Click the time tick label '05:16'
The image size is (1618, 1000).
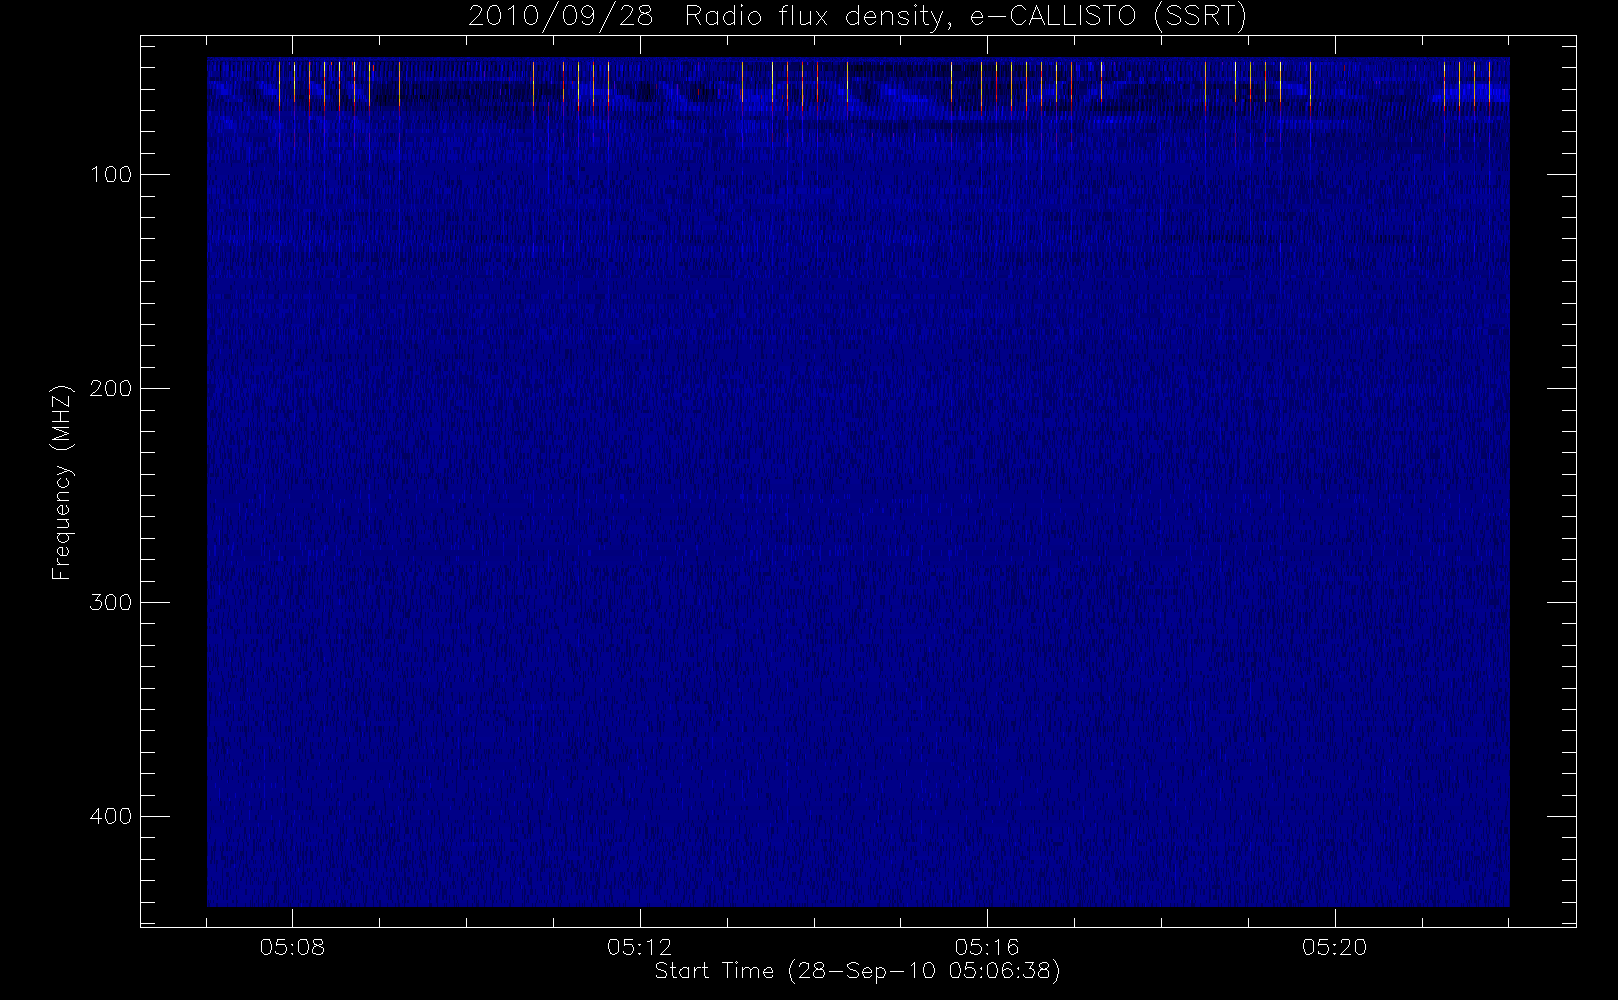click(986, 947)
